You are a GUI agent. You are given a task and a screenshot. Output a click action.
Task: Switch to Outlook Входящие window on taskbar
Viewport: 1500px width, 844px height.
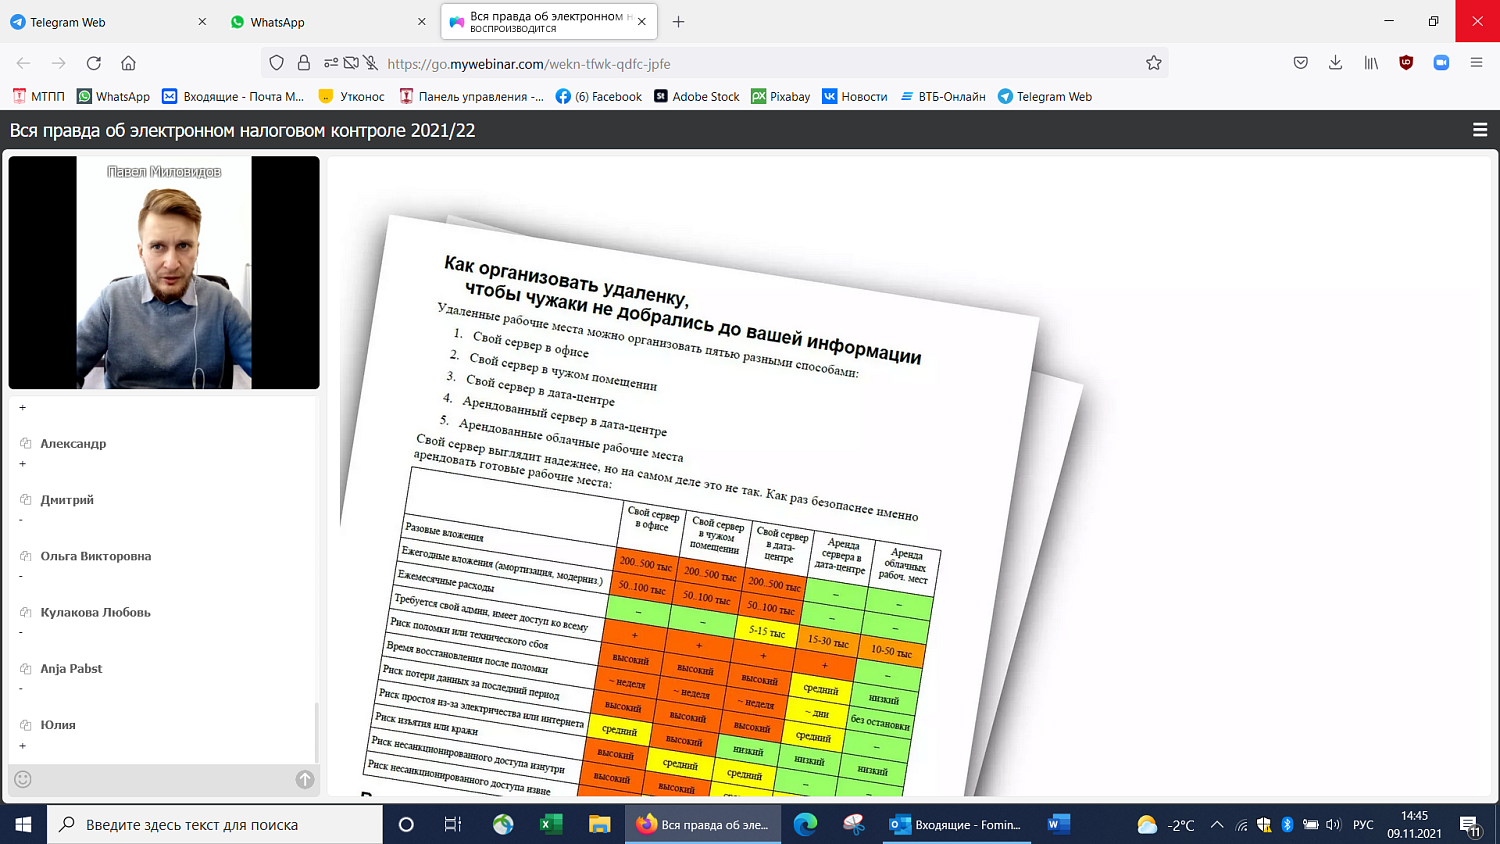956,824
